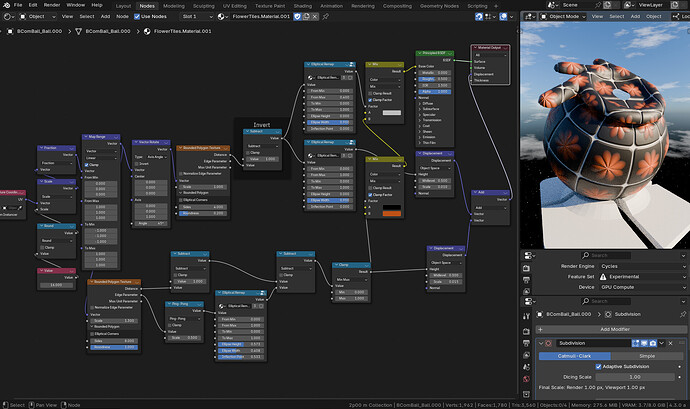The image size is (690, 409).
Task: Click the node editor overlay icon
Action: tap(503, 16)
